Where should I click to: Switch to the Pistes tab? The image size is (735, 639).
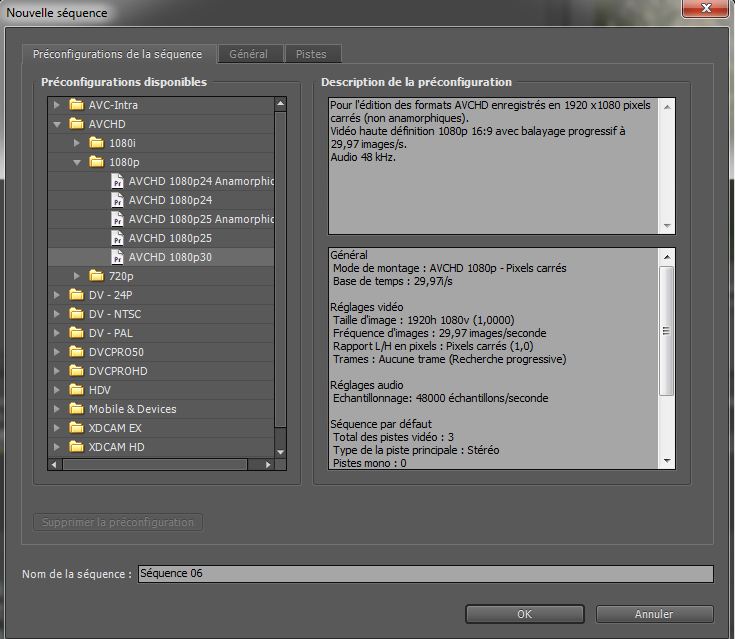312,54
